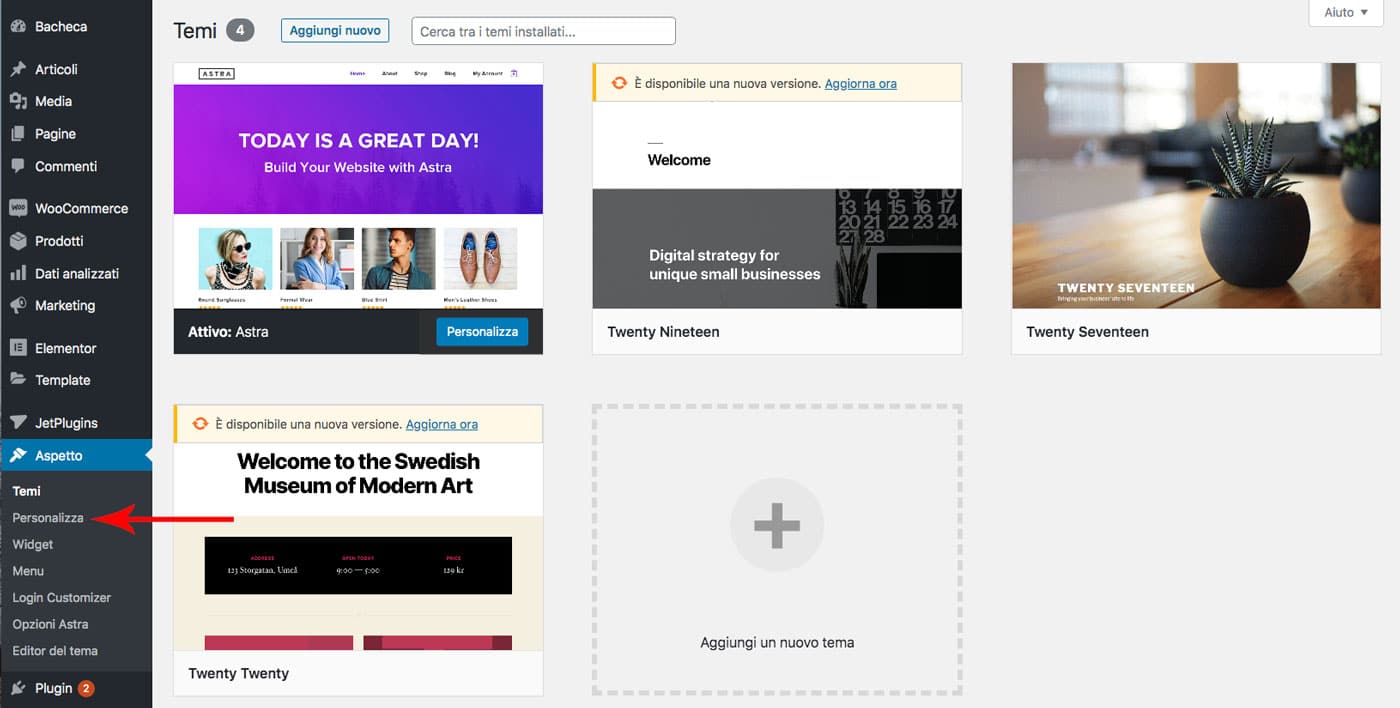Viewport: 1400px width, 708px height.
Task: Click the plugin update count badge
Action: tap(86, 688)
